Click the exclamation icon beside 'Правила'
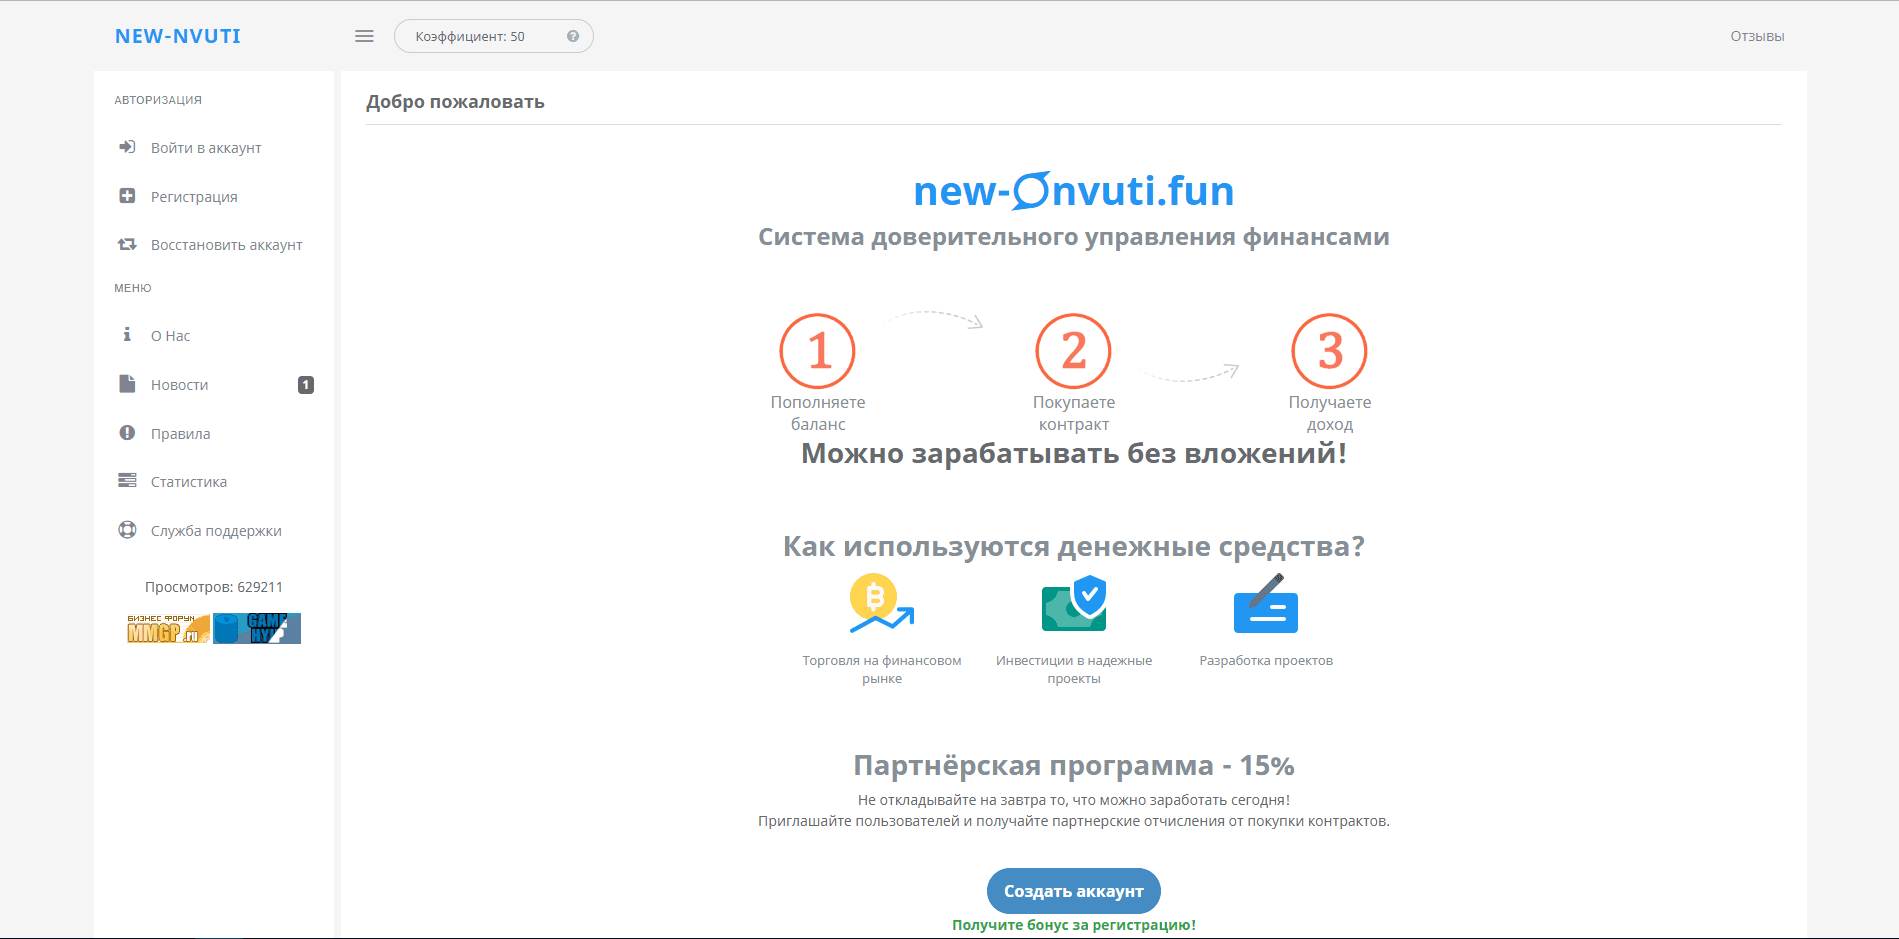Screen dimensions: 1899x939 click(x=127, y=433)
